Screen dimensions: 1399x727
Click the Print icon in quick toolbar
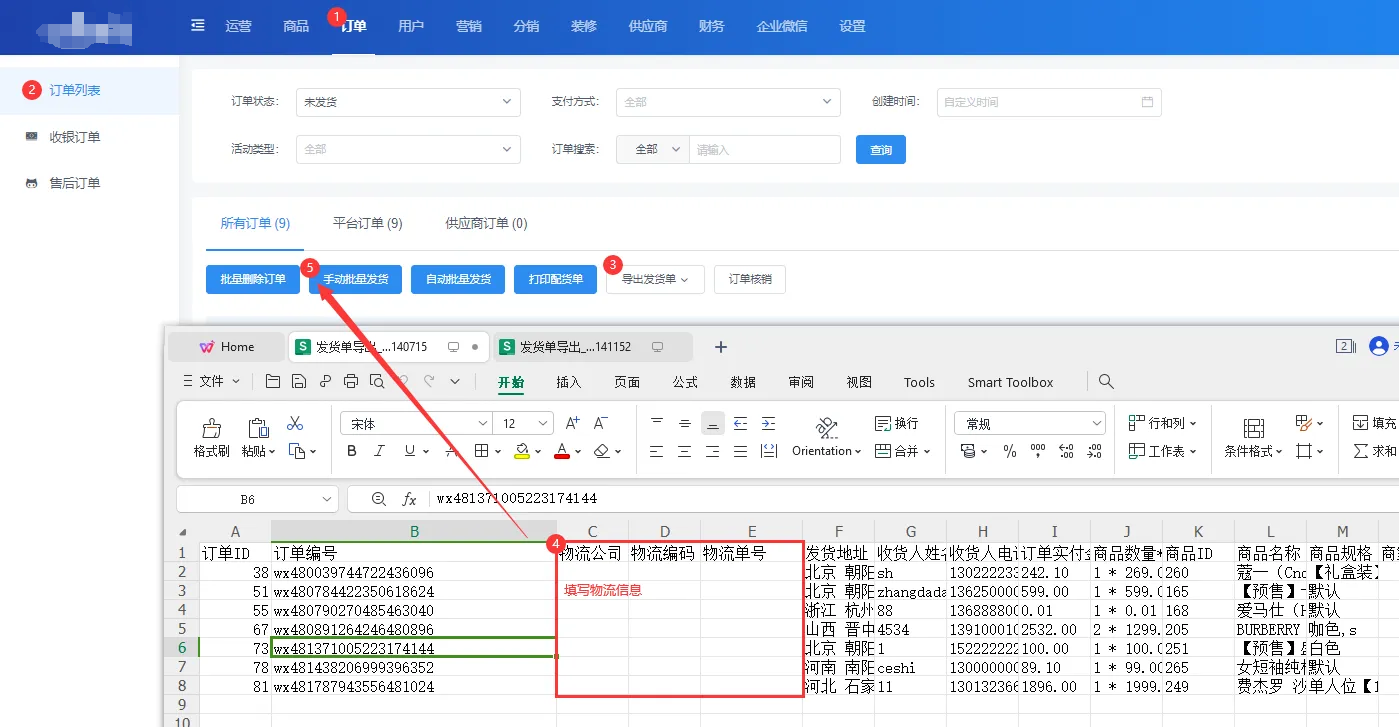click(351, 381)
